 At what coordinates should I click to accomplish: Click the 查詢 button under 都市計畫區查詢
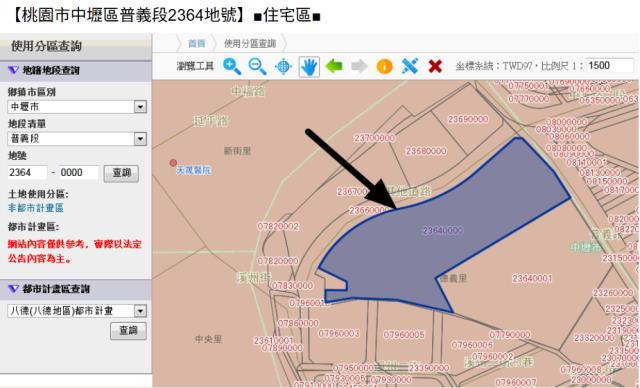(128, 330)
